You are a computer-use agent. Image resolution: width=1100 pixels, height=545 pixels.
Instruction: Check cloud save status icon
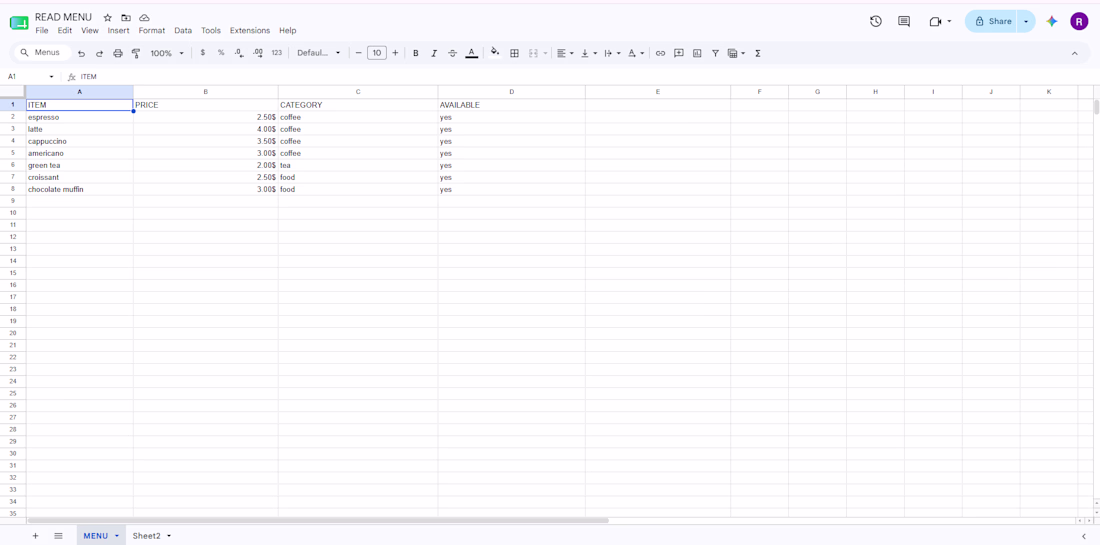[144, 18]
